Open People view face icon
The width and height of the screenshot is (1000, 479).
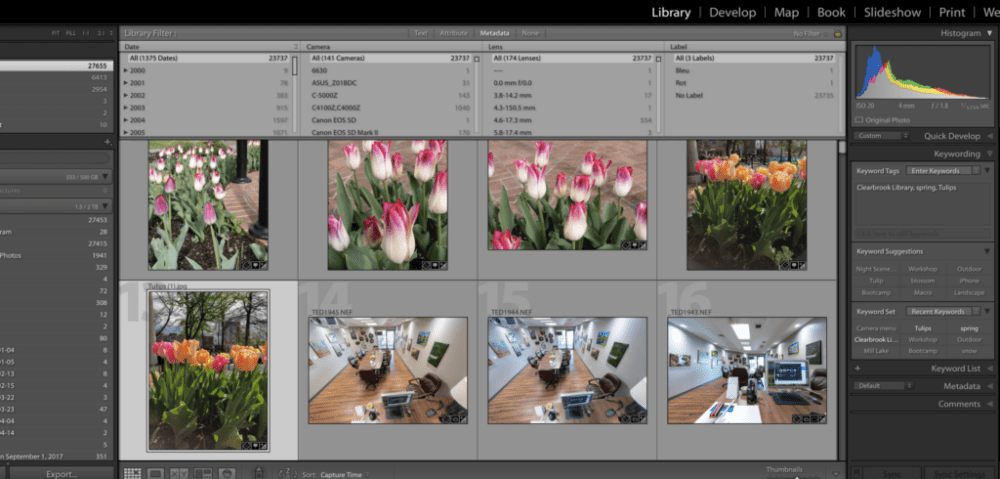pyautogui.click(x=226, y=474)
